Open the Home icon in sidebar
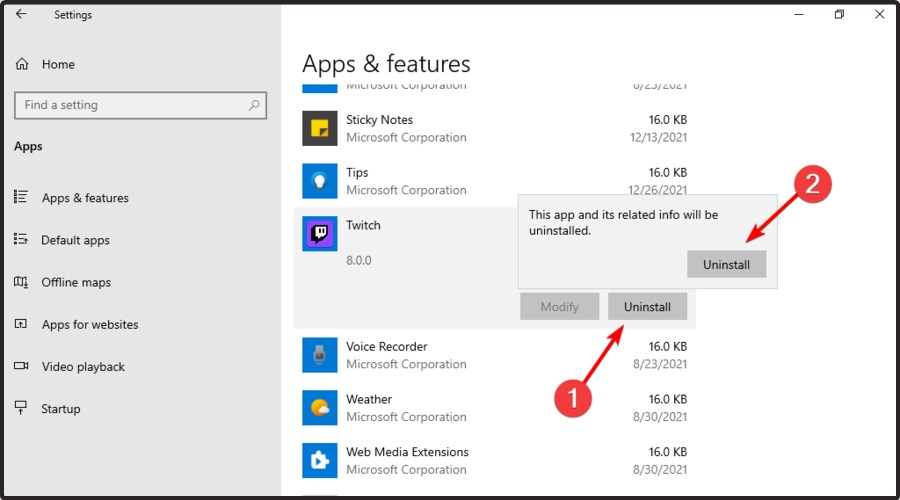 coord(22,64)
